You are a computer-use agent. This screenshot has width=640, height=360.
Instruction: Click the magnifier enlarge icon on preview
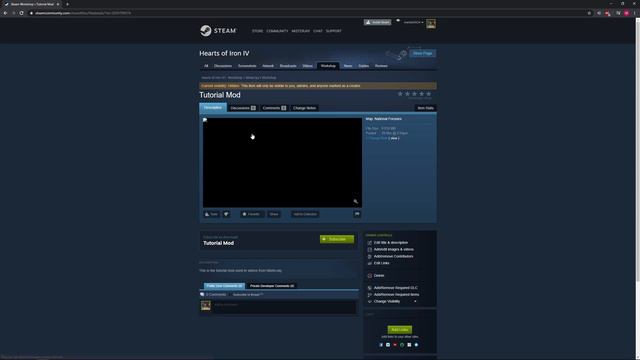356,201
